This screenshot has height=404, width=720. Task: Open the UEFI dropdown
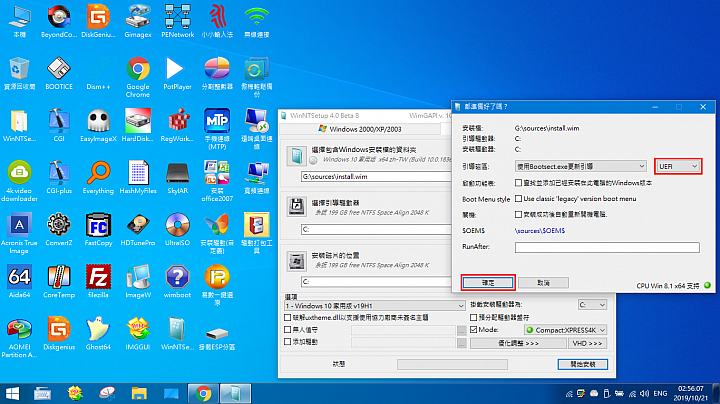678,166
